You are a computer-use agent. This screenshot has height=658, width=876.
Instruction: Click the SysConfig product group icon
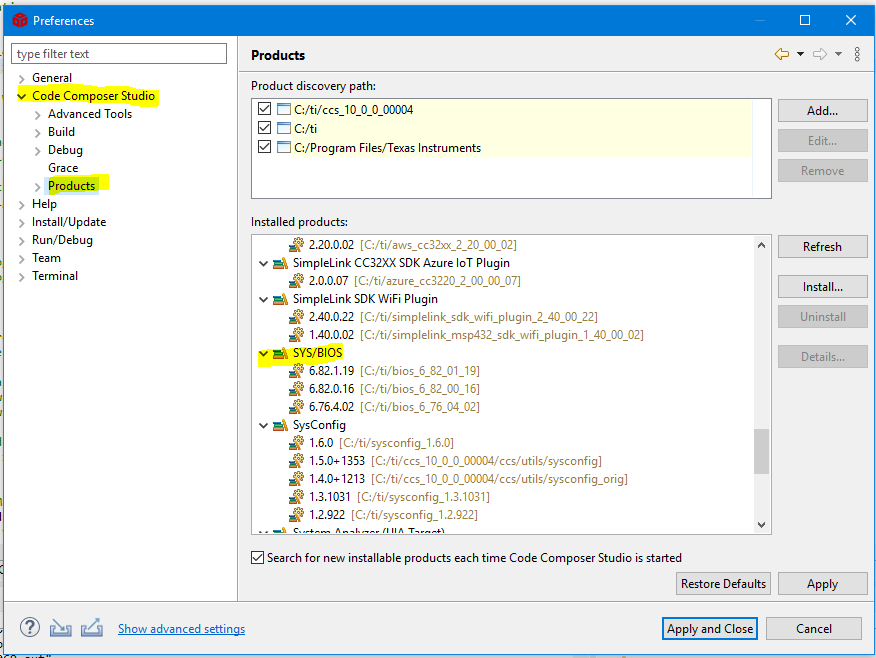click(x=280, y=425)
